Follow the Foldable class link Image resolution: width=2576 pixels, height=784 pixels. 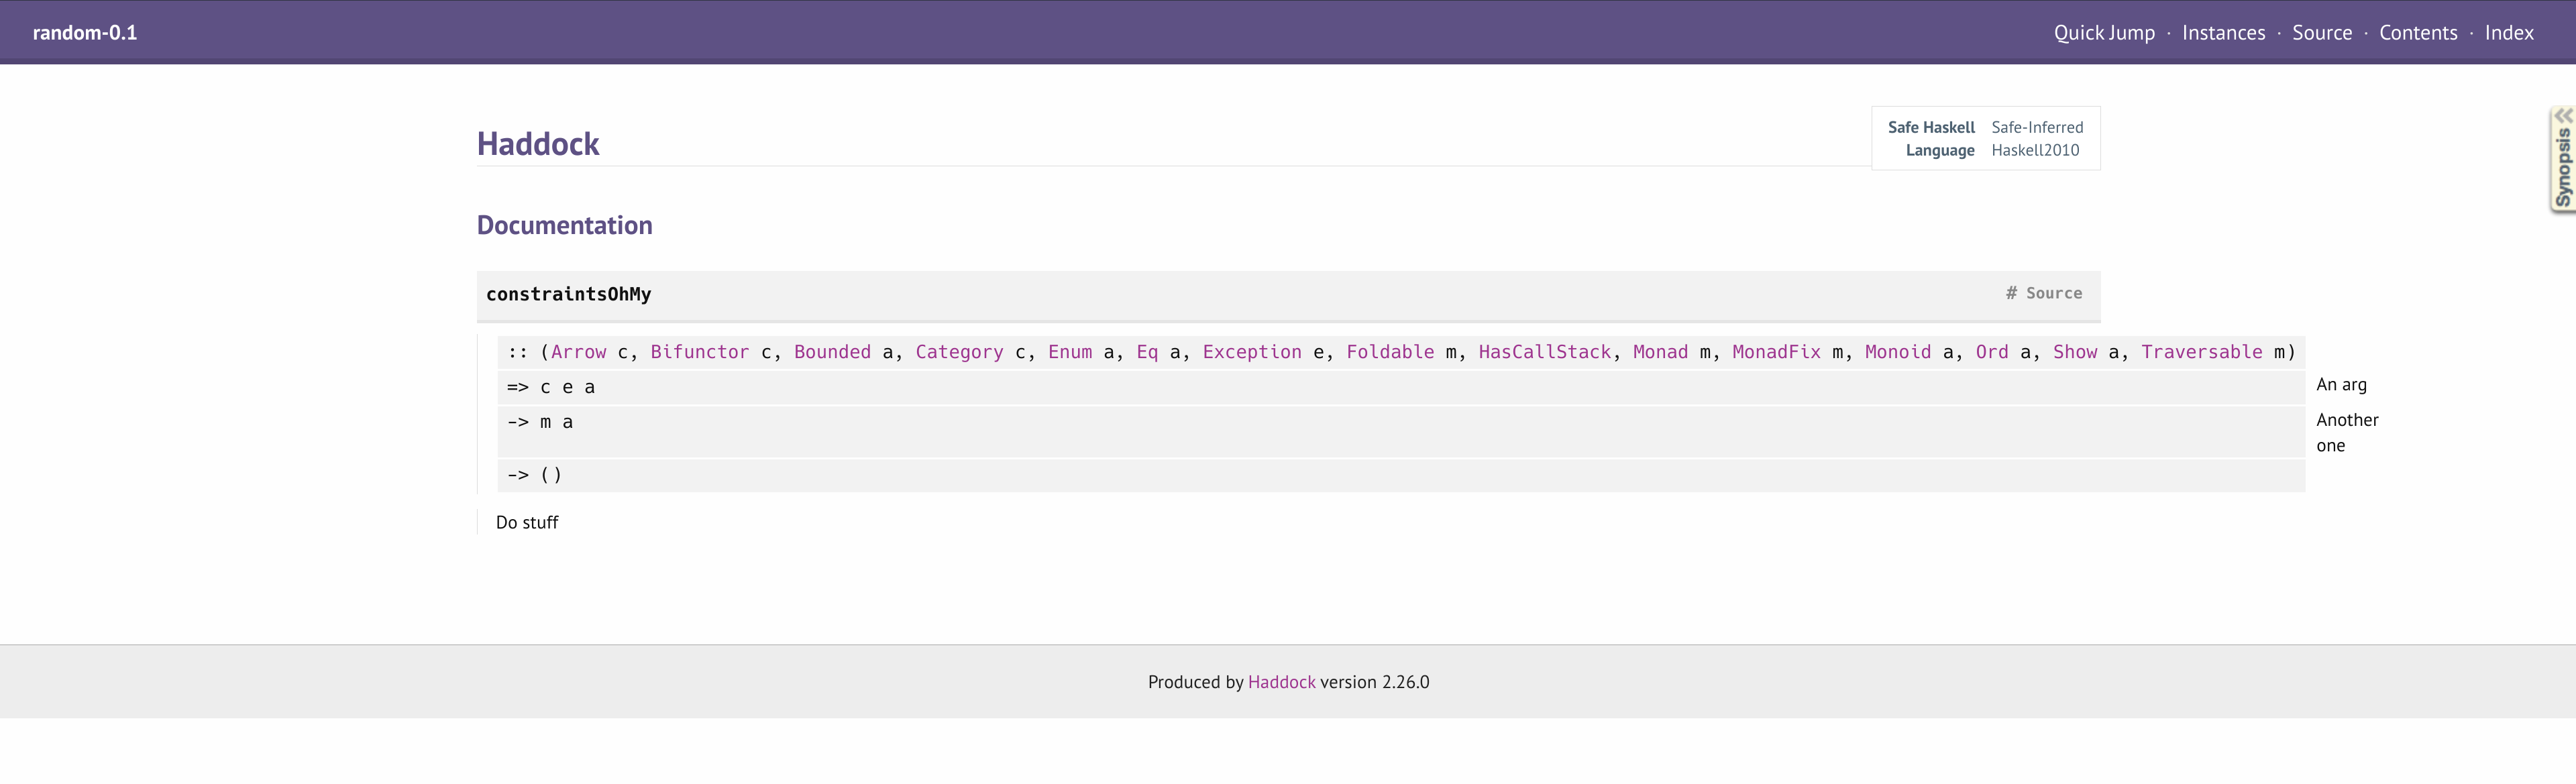point(1390,352)
